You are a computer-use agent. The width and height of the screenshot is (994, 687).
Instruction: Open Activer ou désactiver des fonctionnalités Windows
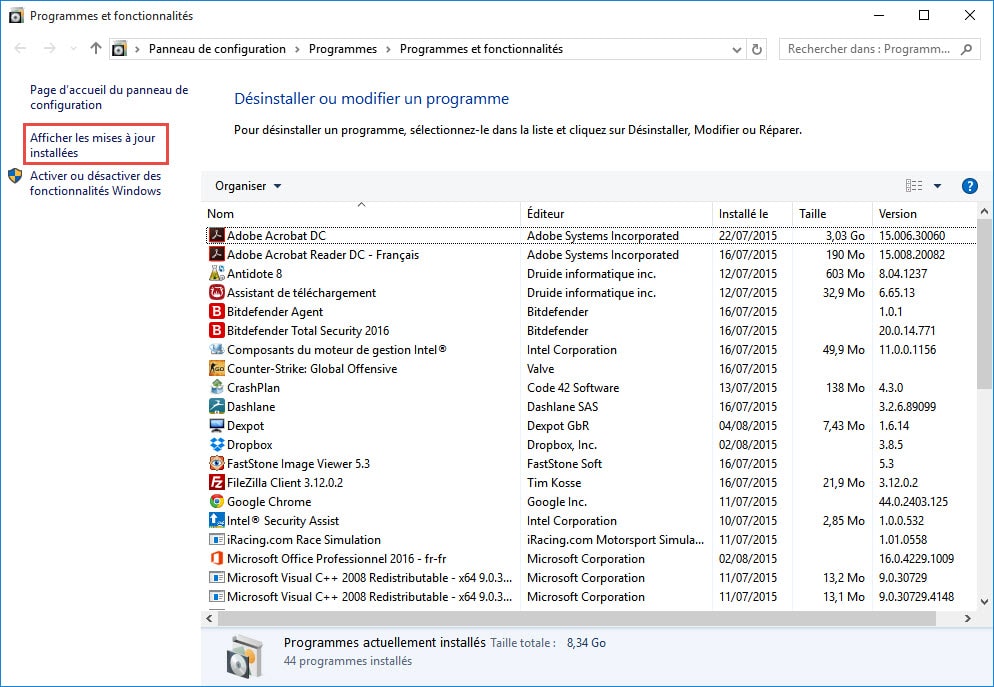point(96,183)
